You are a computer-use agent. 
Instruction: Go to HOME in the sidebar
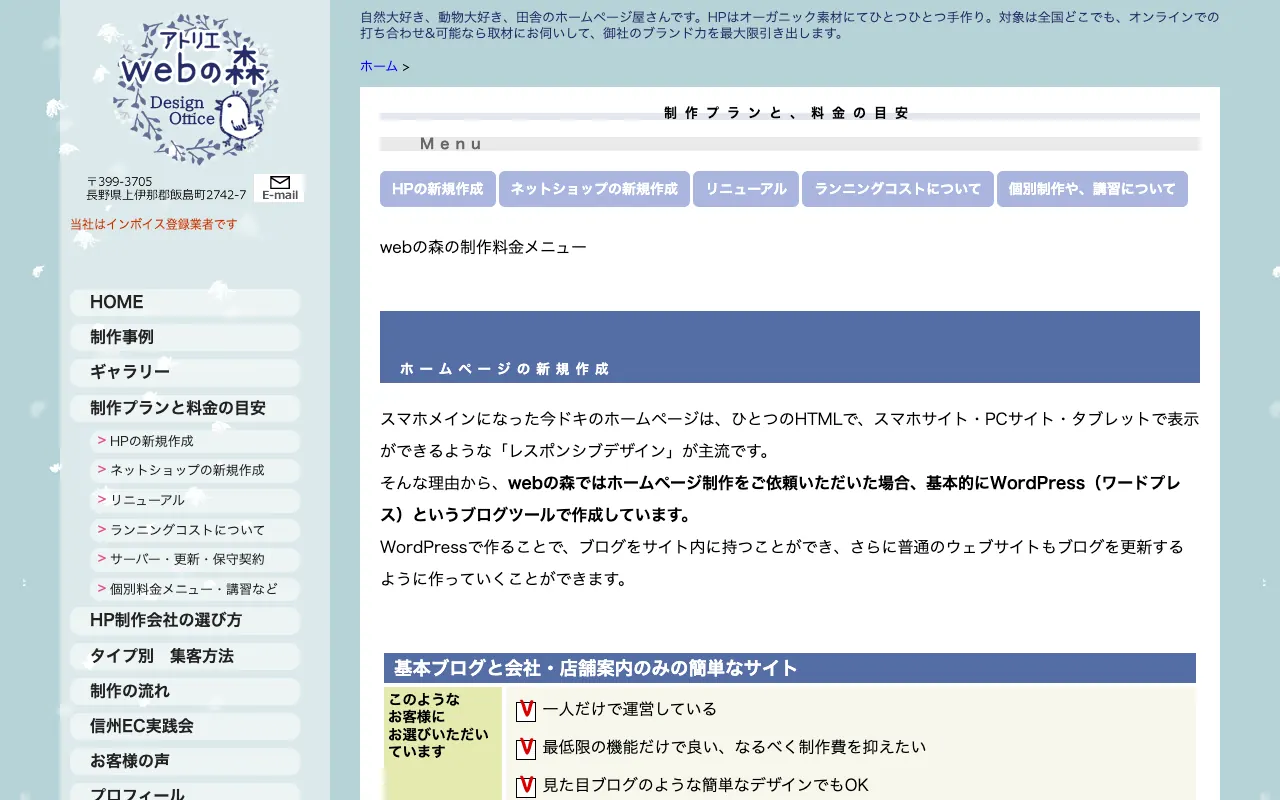pyautogui.click(x=185, y=302)
